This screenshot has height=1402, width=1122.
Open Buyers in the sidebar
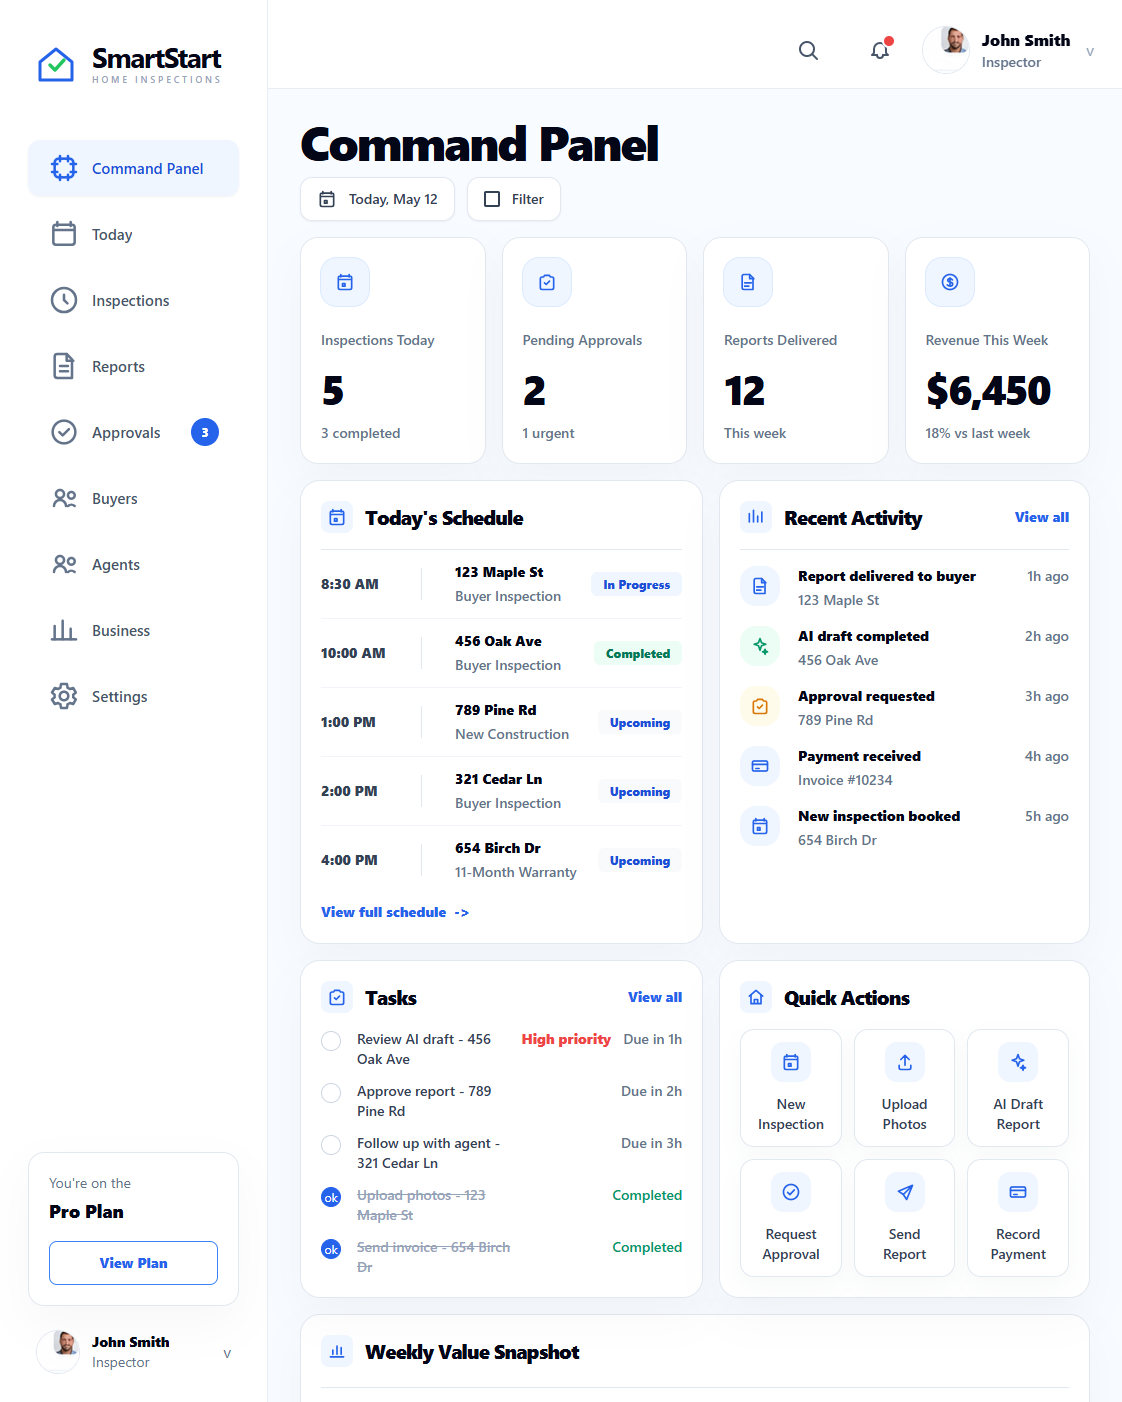click(x=133, y=498)
